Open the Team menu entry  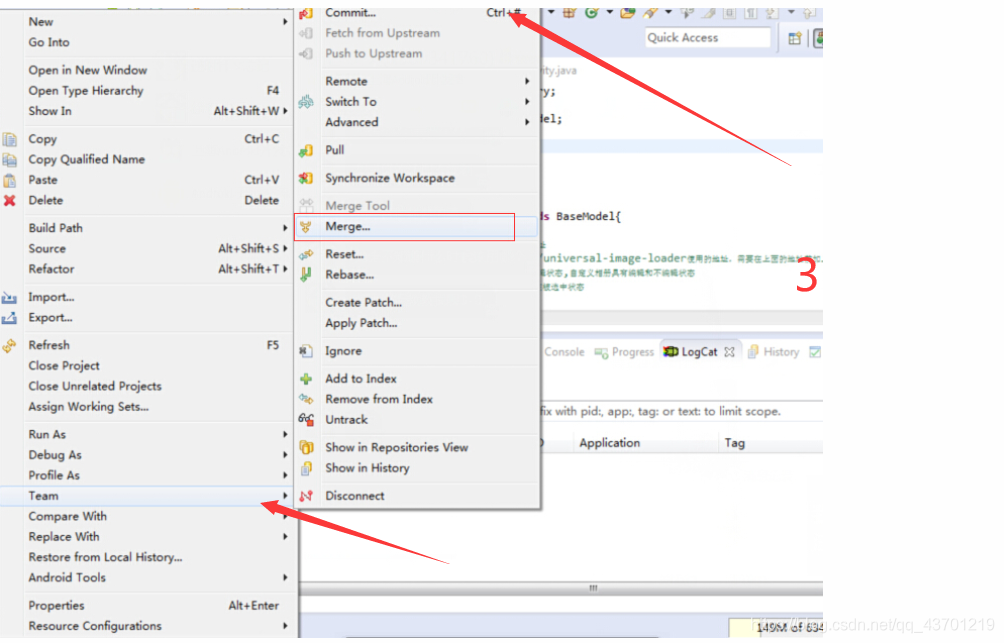147,496
